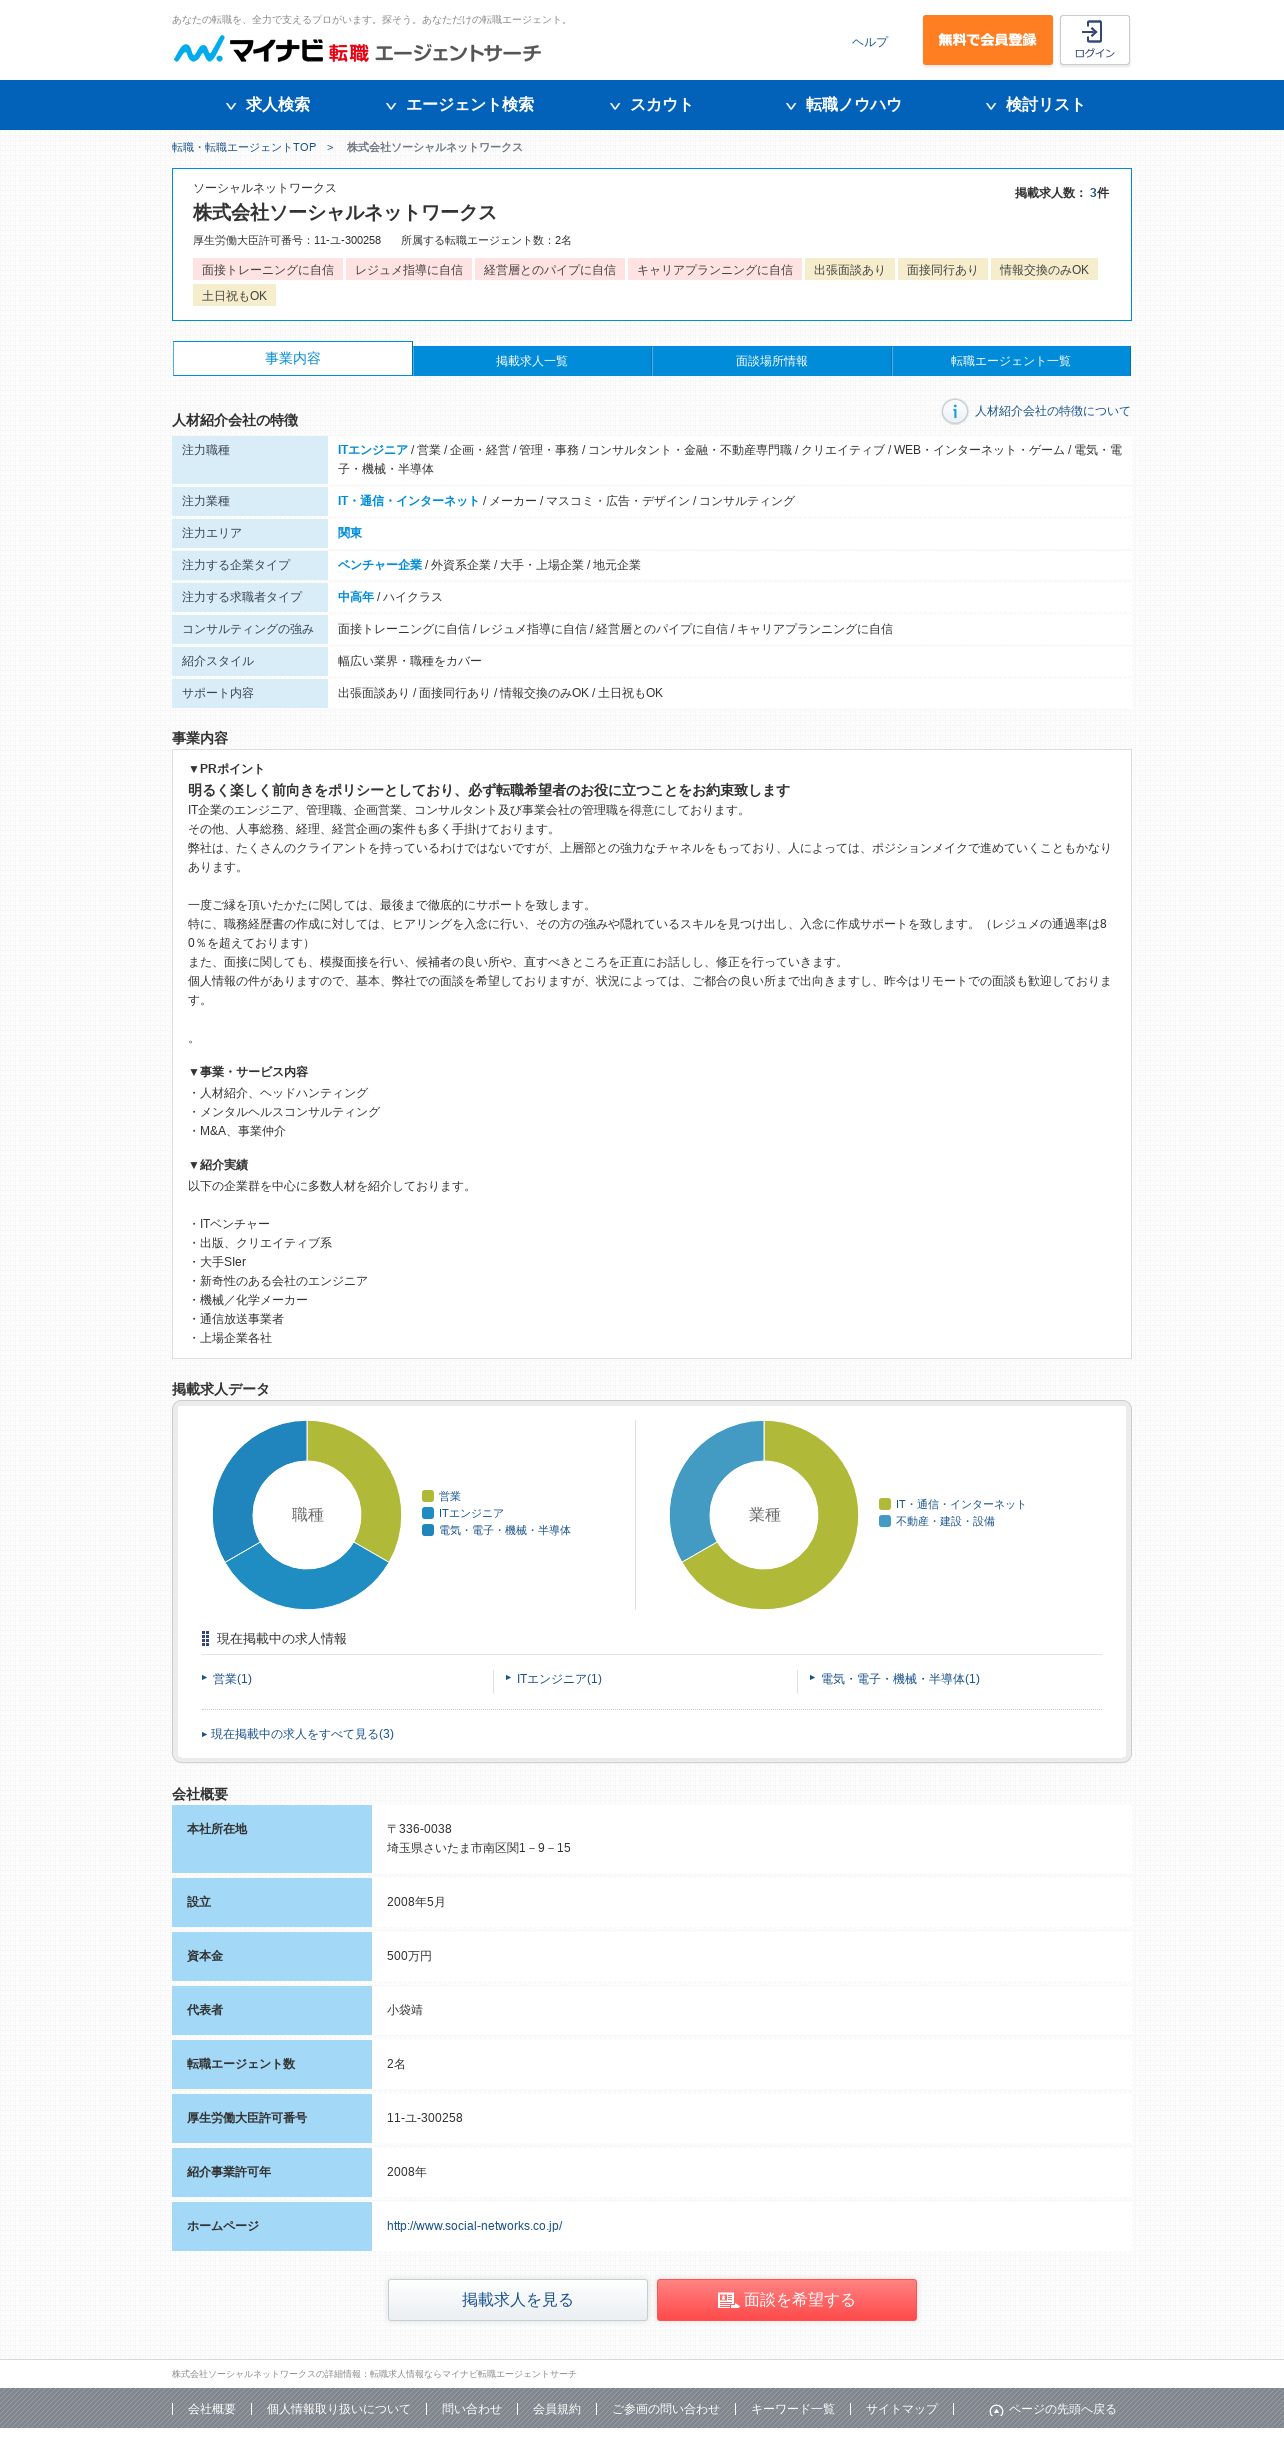The image size is (1284, 2446).
Task: Click the company name 株式会社ソーシャルネットワークス heading
Action: (x=345, y=213)
